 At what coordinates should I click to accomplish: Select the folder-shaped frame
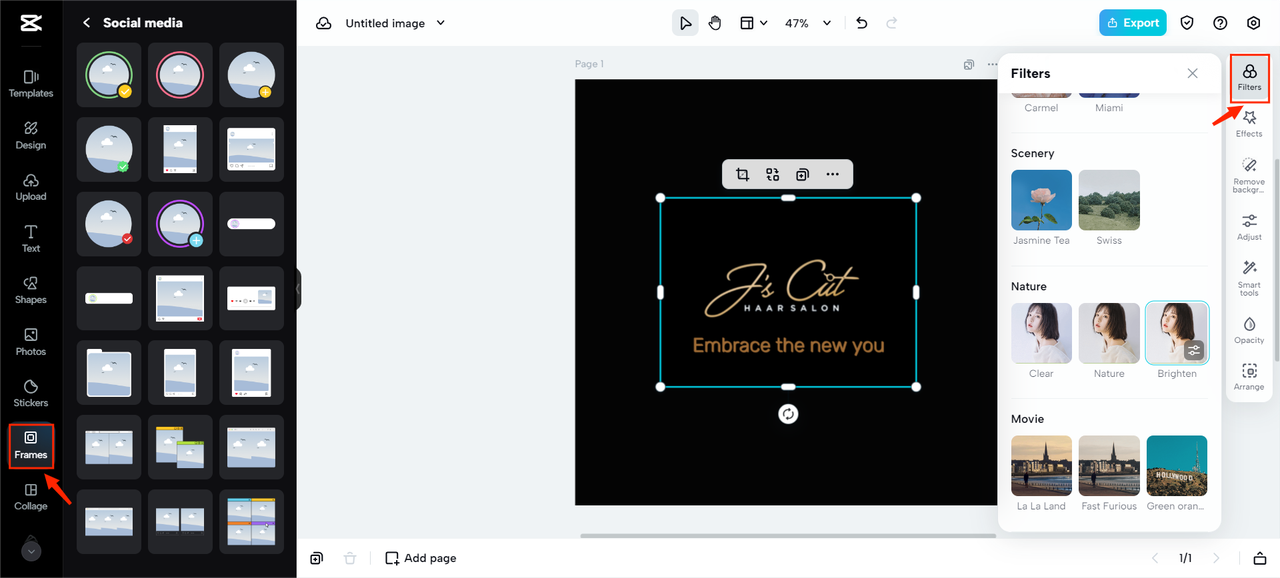tap(109, 372)
